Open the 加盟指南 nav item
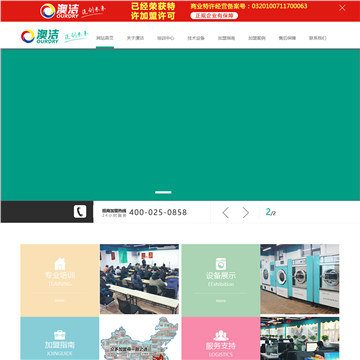Viewport: 360px width, 360px height. (226, 38)
